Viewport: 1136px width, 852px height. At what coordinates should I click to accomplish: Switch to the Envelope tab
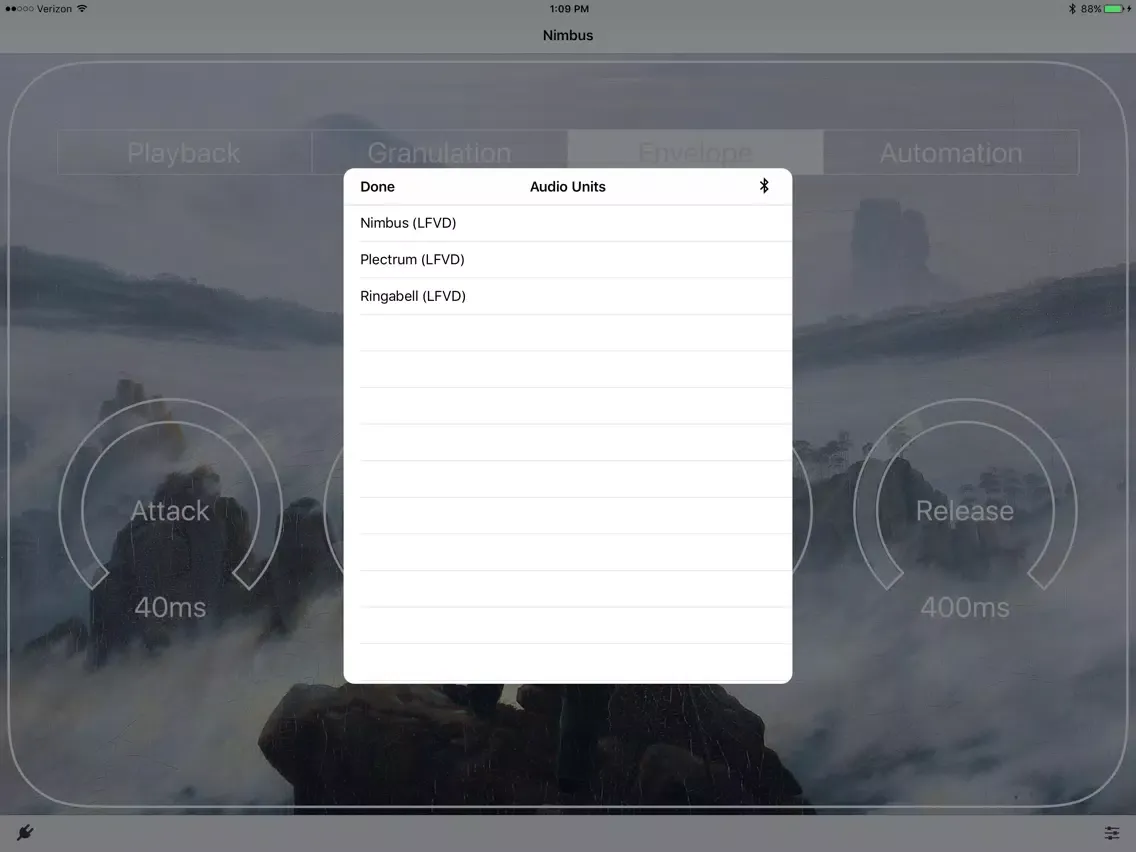[696, 152]
